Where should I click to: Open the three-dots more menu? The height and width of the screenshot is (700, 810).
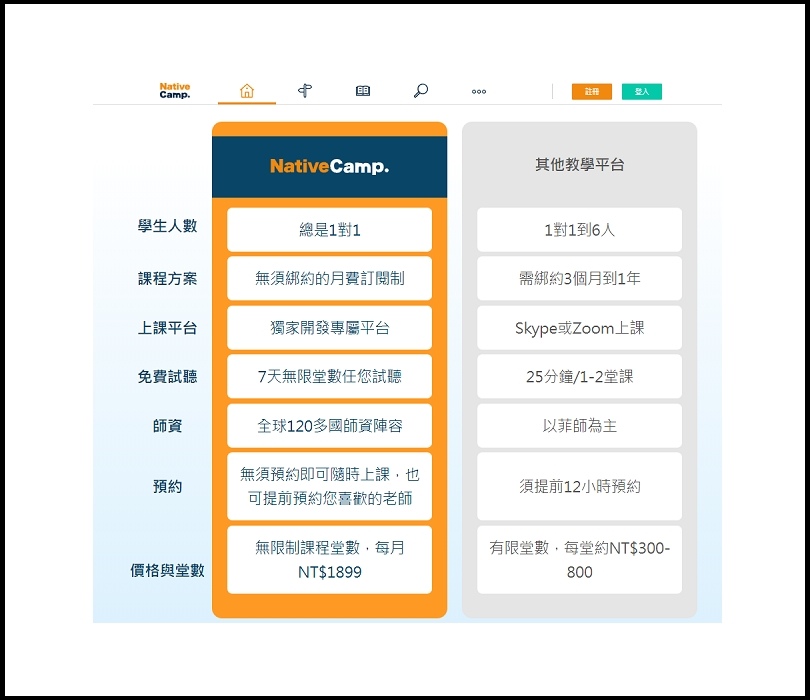(479, 91)
